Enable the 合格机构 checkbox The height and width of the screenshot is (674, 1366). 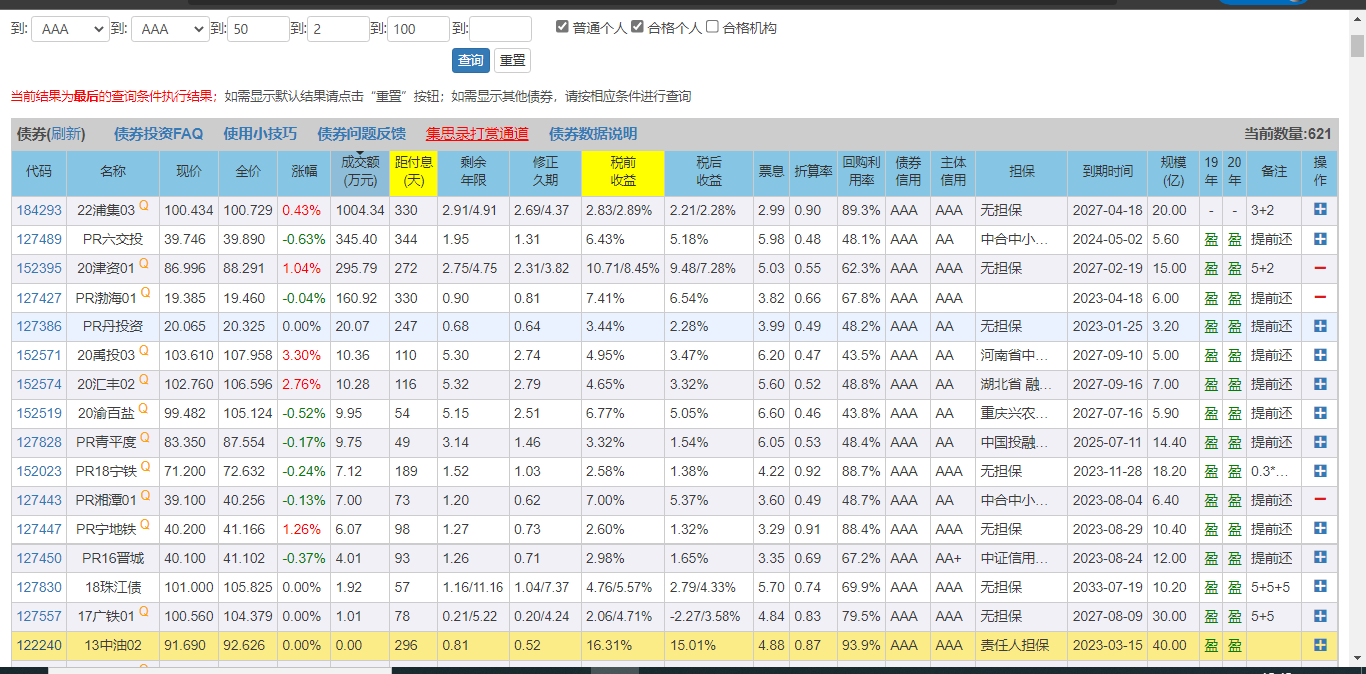(712, 27)
